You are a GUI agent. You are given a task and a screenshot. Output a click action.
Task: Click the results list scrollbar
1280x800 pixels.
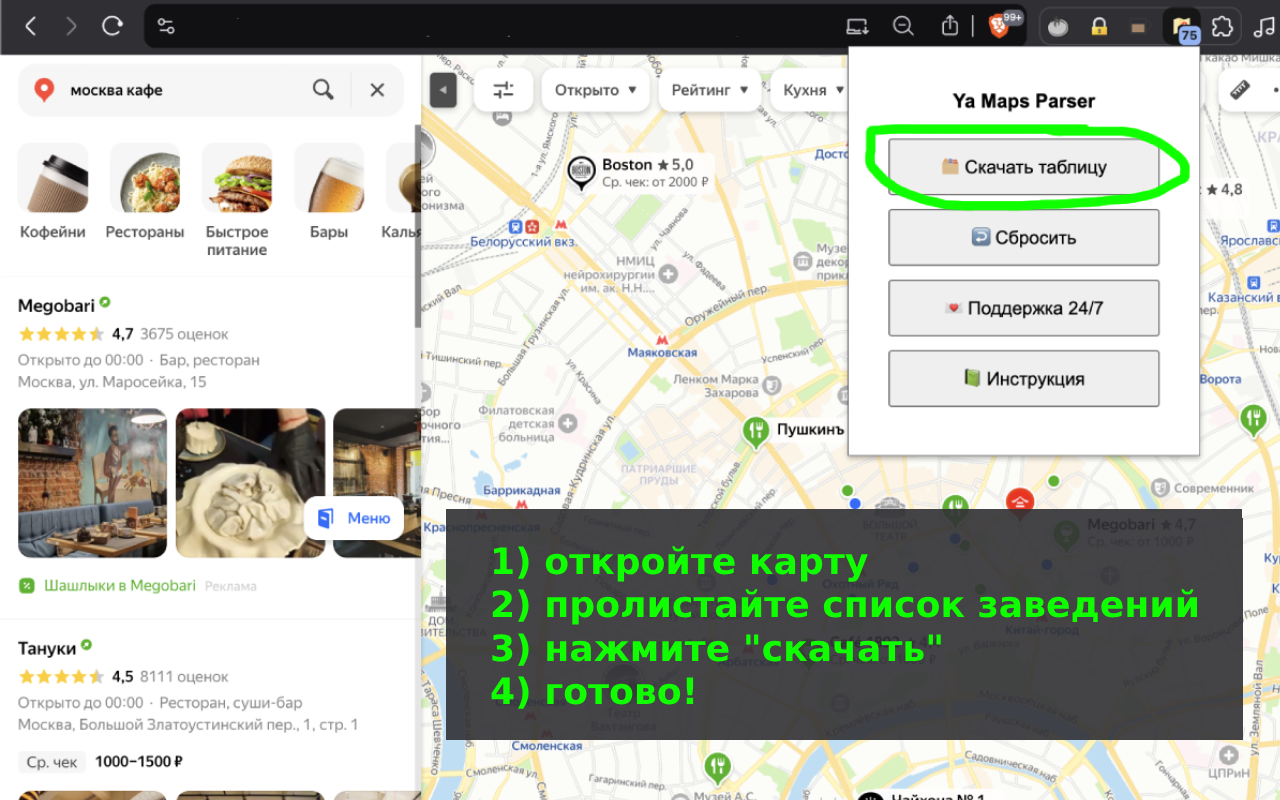coord(418,227)
